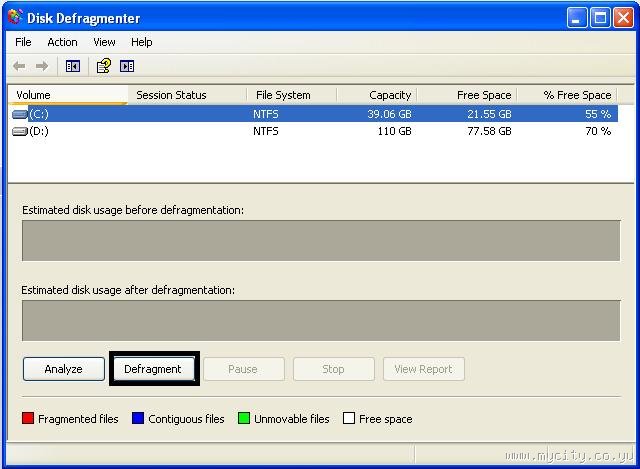Screen dimensions: 640x469
Task: Click the Unmovable files legend label
Action: (292, 419)
